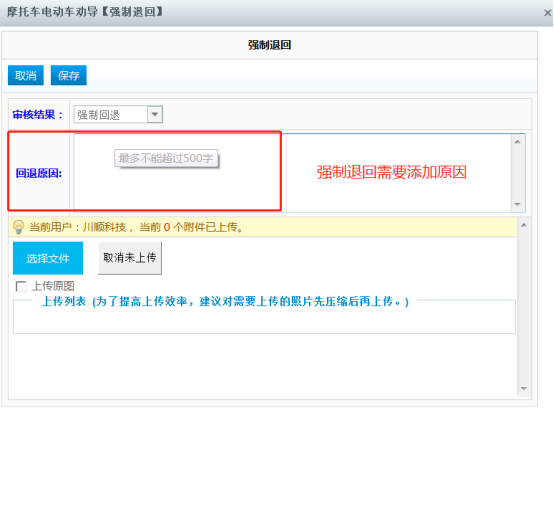This screenshot has height=527, width=554.
Task: Close the 摩托车电动车劝导 dialog
Action: pyautogui.click(x=547, y=13)
